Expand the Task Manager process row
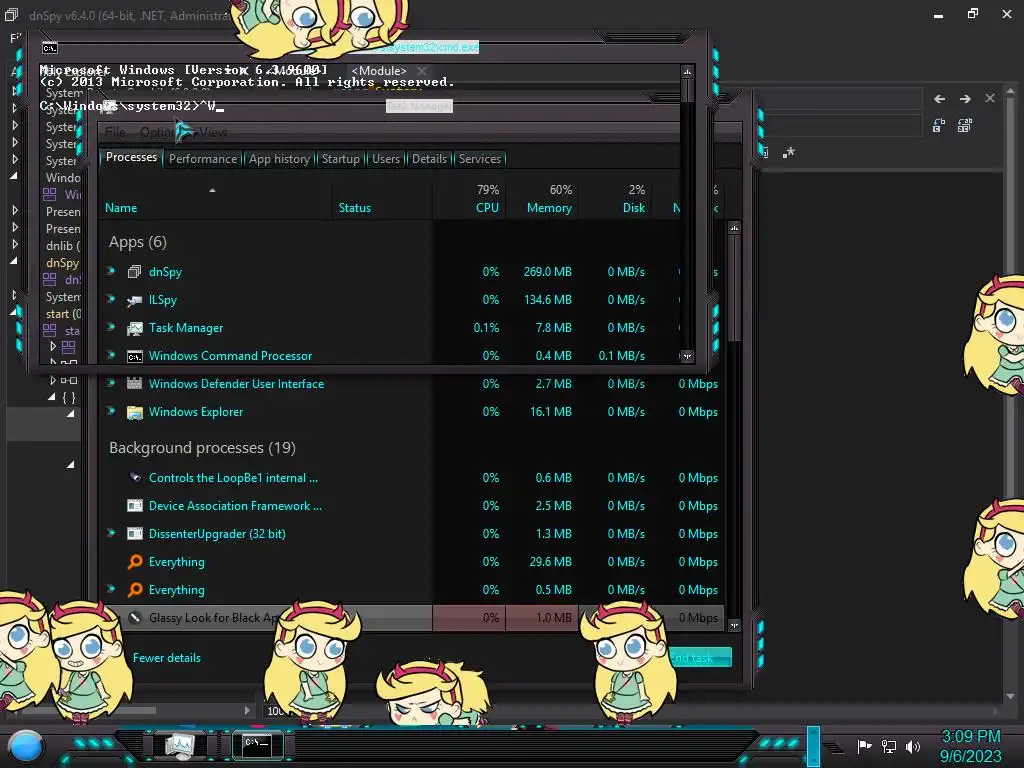This screenshot has height=768, width=1024. pos(111,327)
